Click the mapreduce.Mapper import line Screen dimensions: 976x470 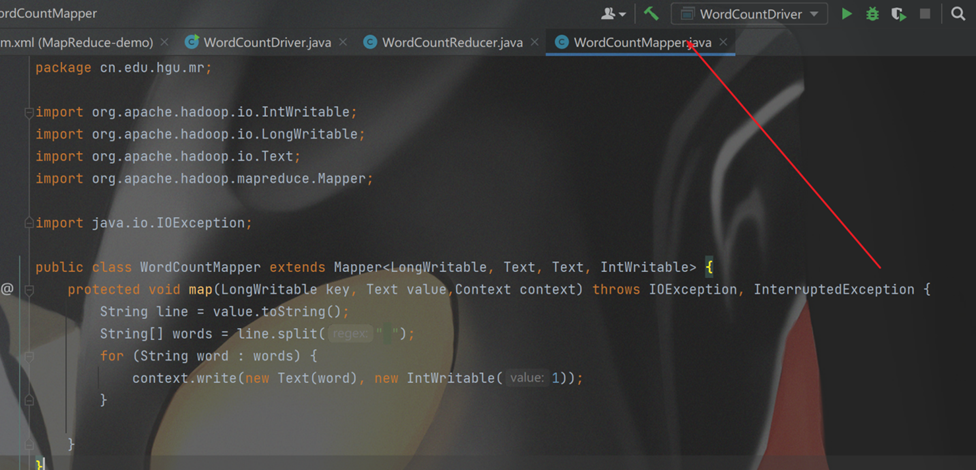(x=204, y=179)
